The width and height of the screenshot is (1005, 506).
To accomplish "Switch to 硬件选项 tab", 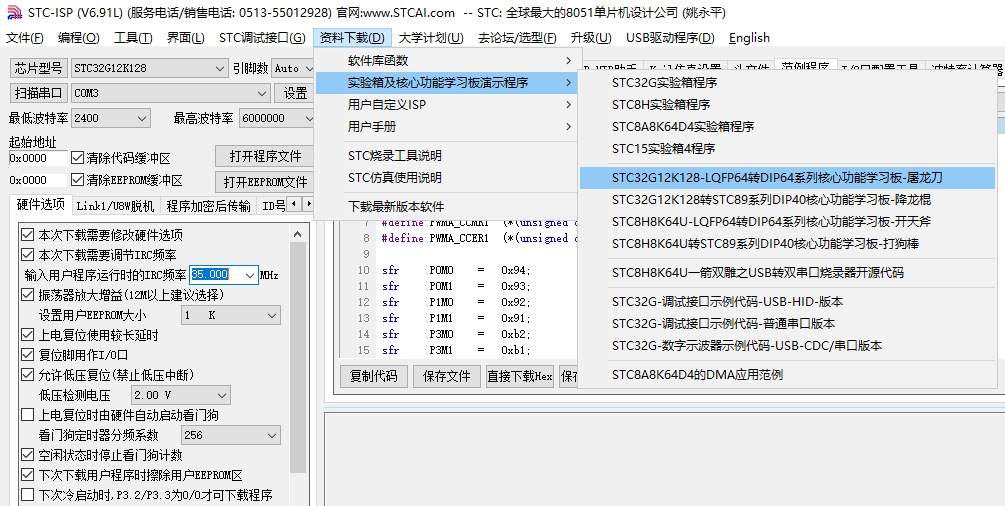I will coord(40,205).
